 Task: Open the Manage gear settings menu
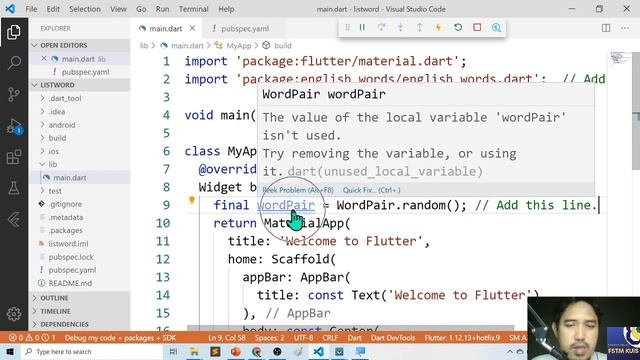tap(14, 313)
